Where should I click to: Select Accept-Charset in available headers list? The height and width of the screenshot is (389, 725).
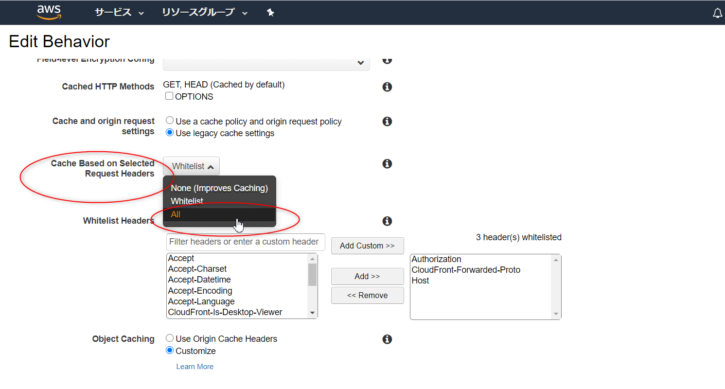pyautogui.click(x=237, y=269)
